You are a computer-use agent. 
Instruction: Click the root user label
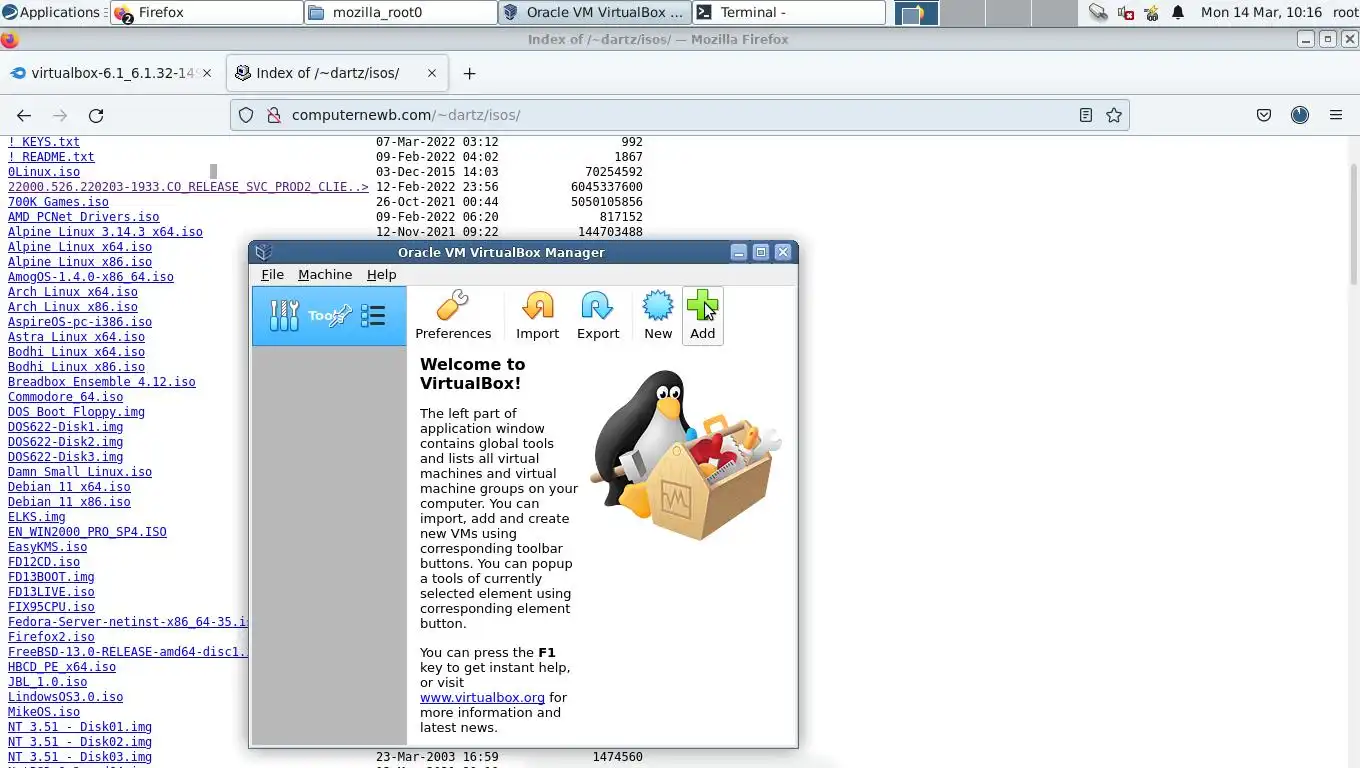(x=1344, y=12)
